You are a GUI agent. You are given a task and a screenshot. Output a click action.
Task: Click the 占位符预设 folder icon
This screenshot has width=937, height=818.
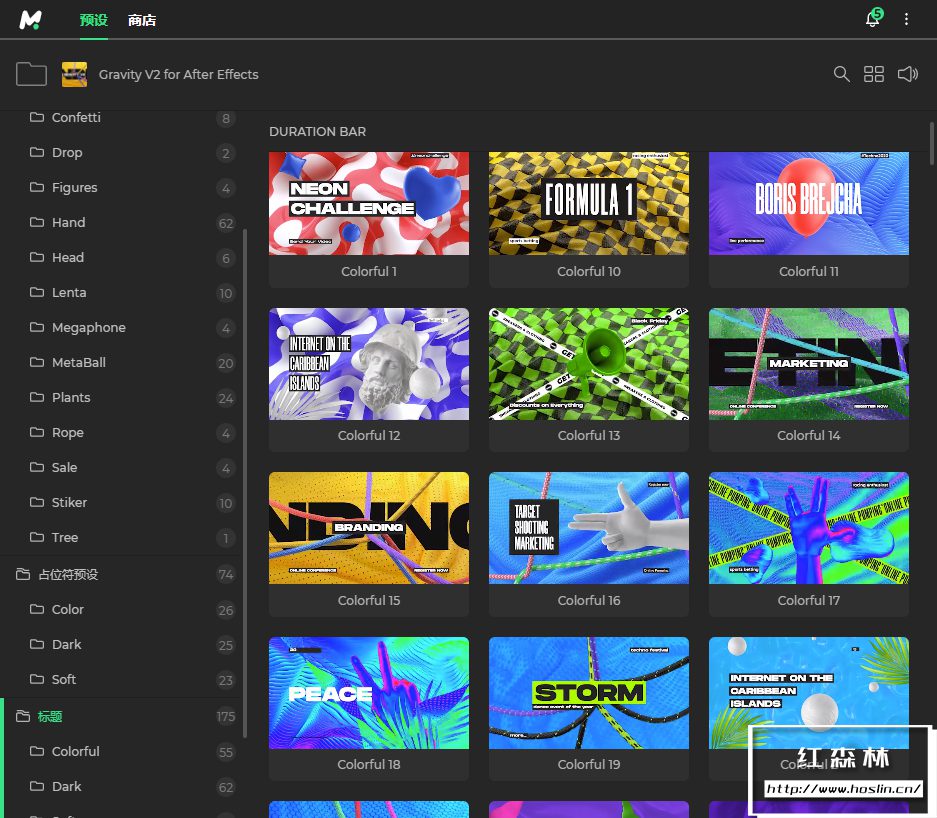23,574
